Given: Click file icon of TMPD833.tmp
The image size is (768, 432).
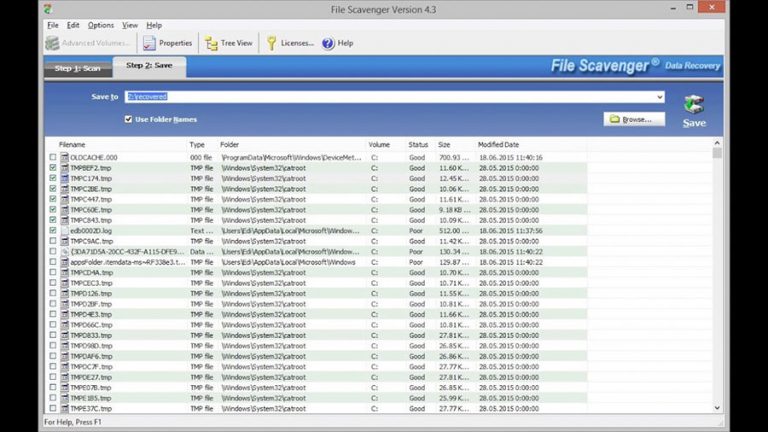Looking at the screenshot, I should point(64,335).
